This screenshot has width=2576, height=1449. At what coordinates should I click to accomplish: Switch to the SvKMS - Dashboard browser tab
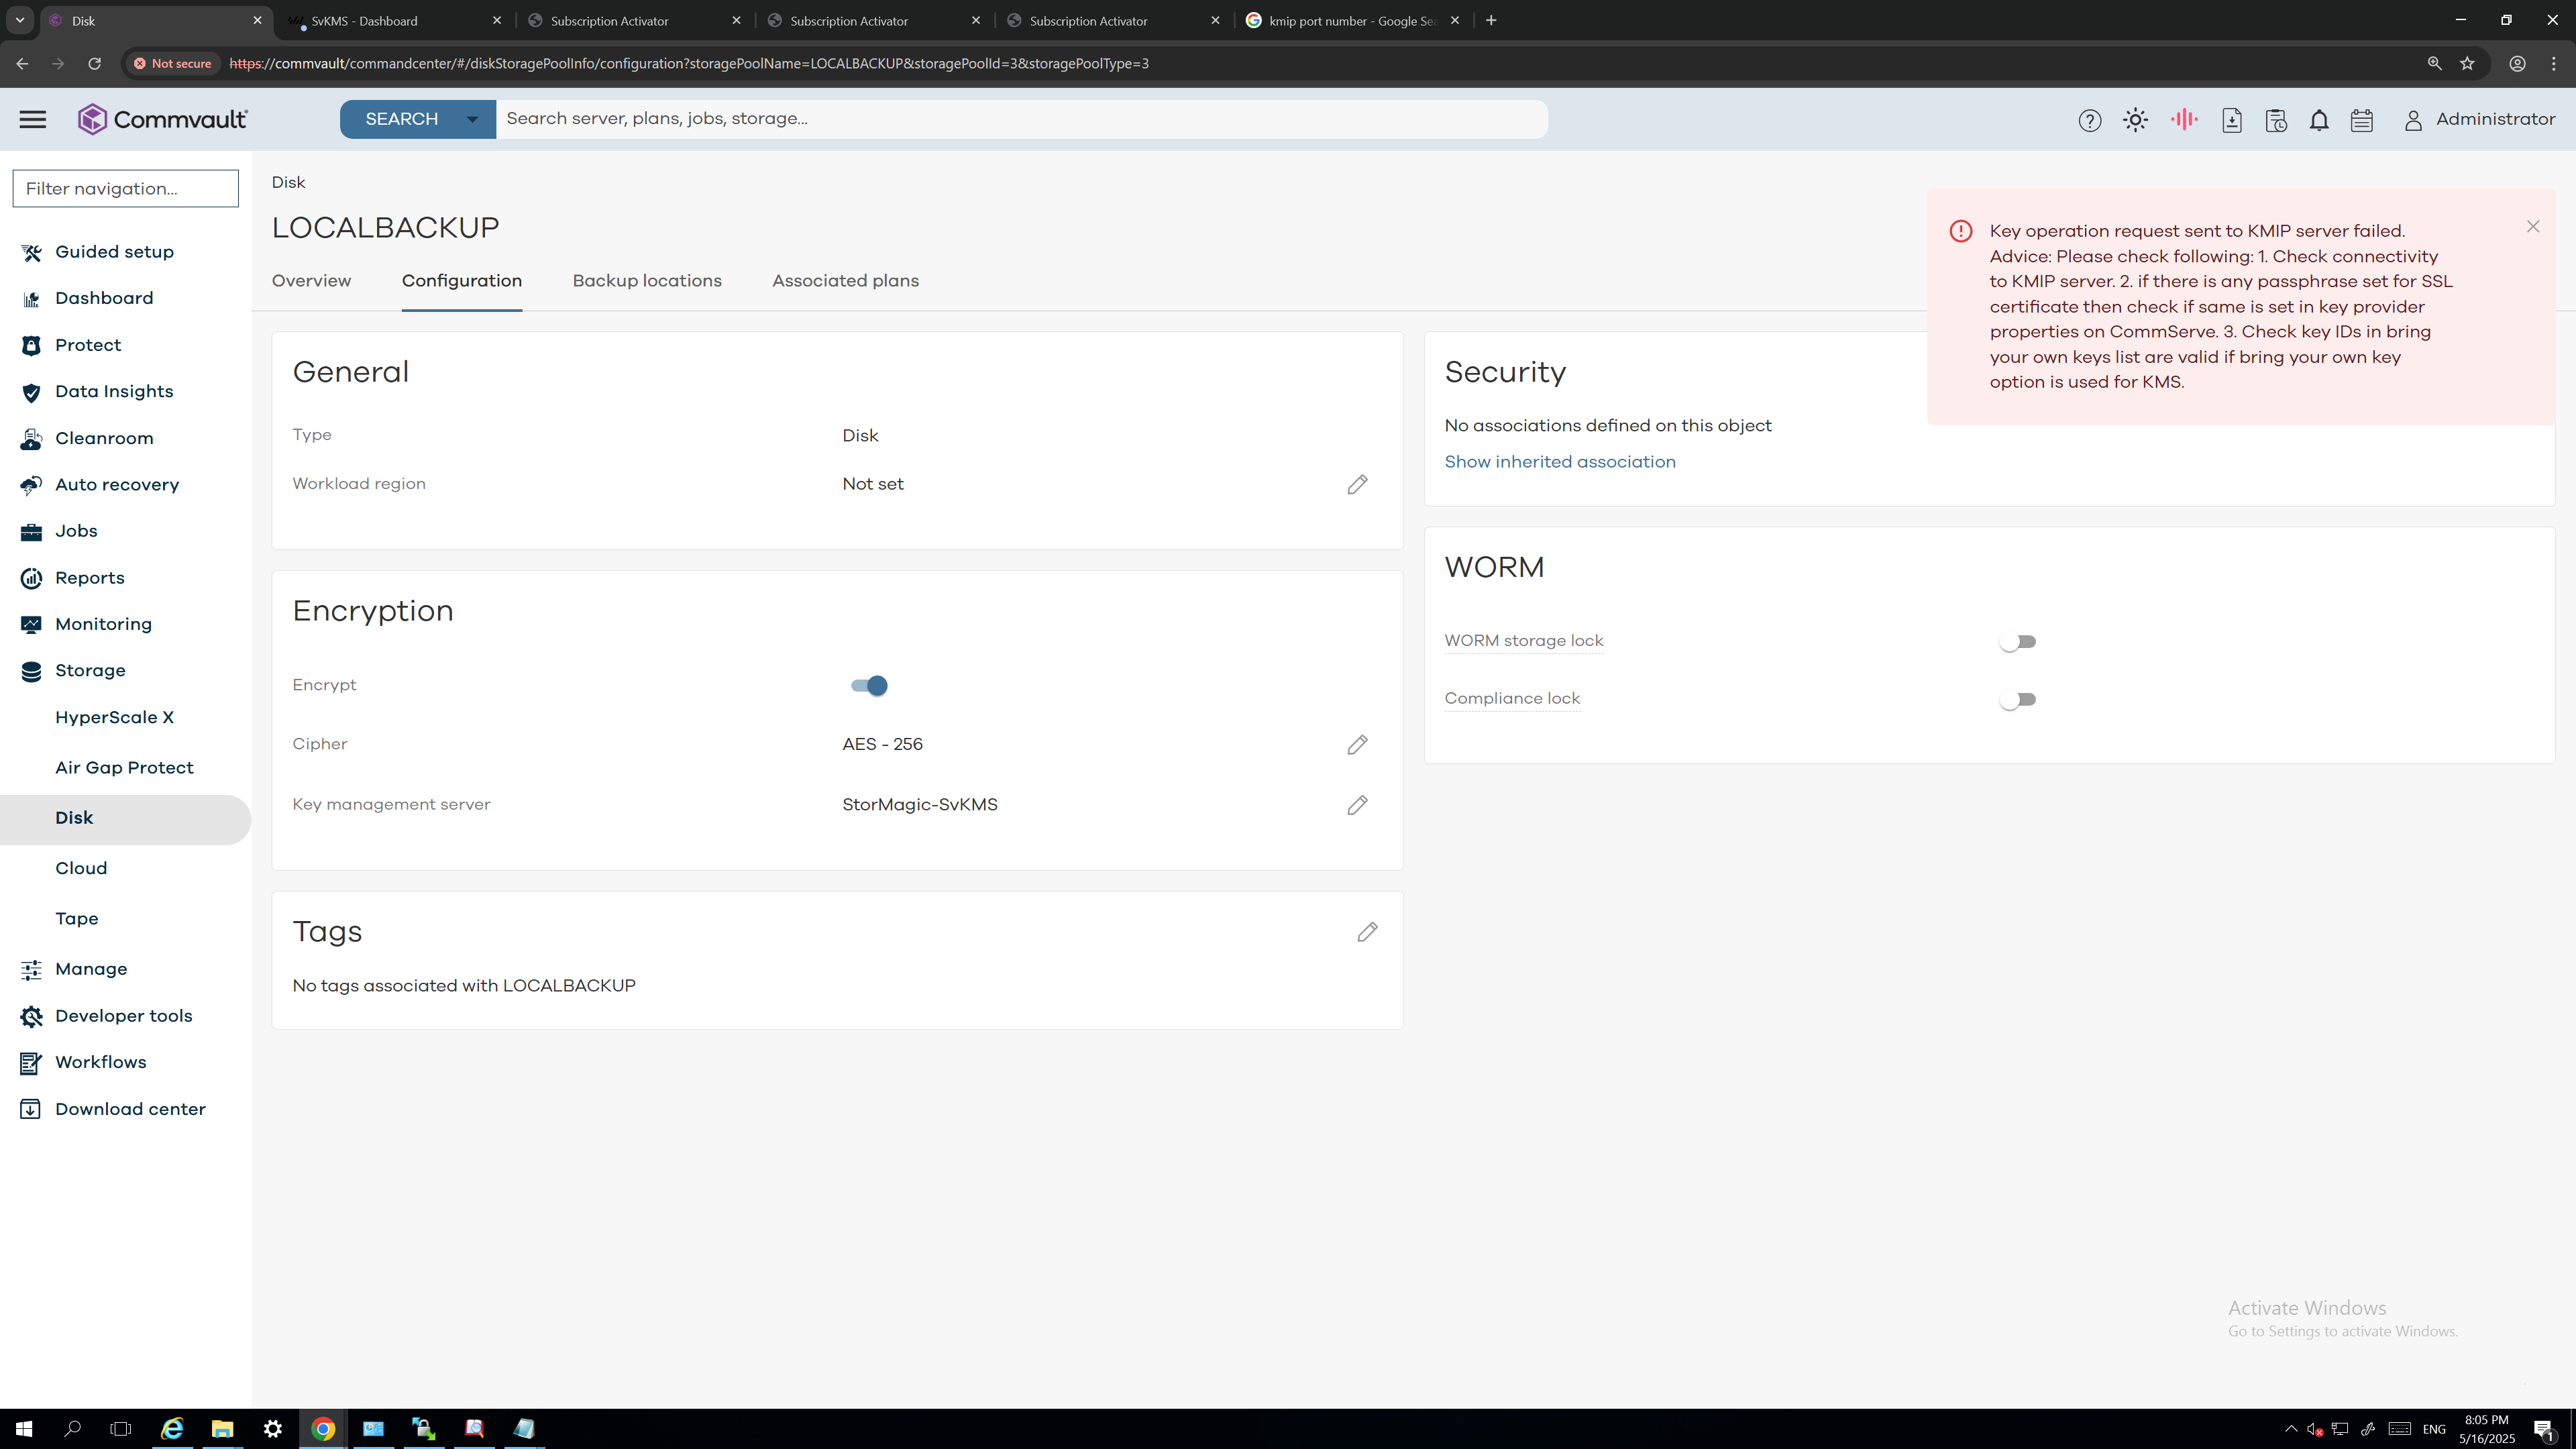click(395, 20)
